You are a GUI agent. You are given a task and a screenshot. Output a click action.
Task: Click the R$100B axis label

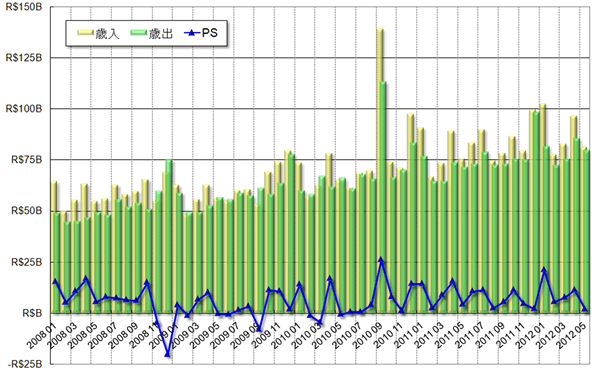click(x=23, y=109)
